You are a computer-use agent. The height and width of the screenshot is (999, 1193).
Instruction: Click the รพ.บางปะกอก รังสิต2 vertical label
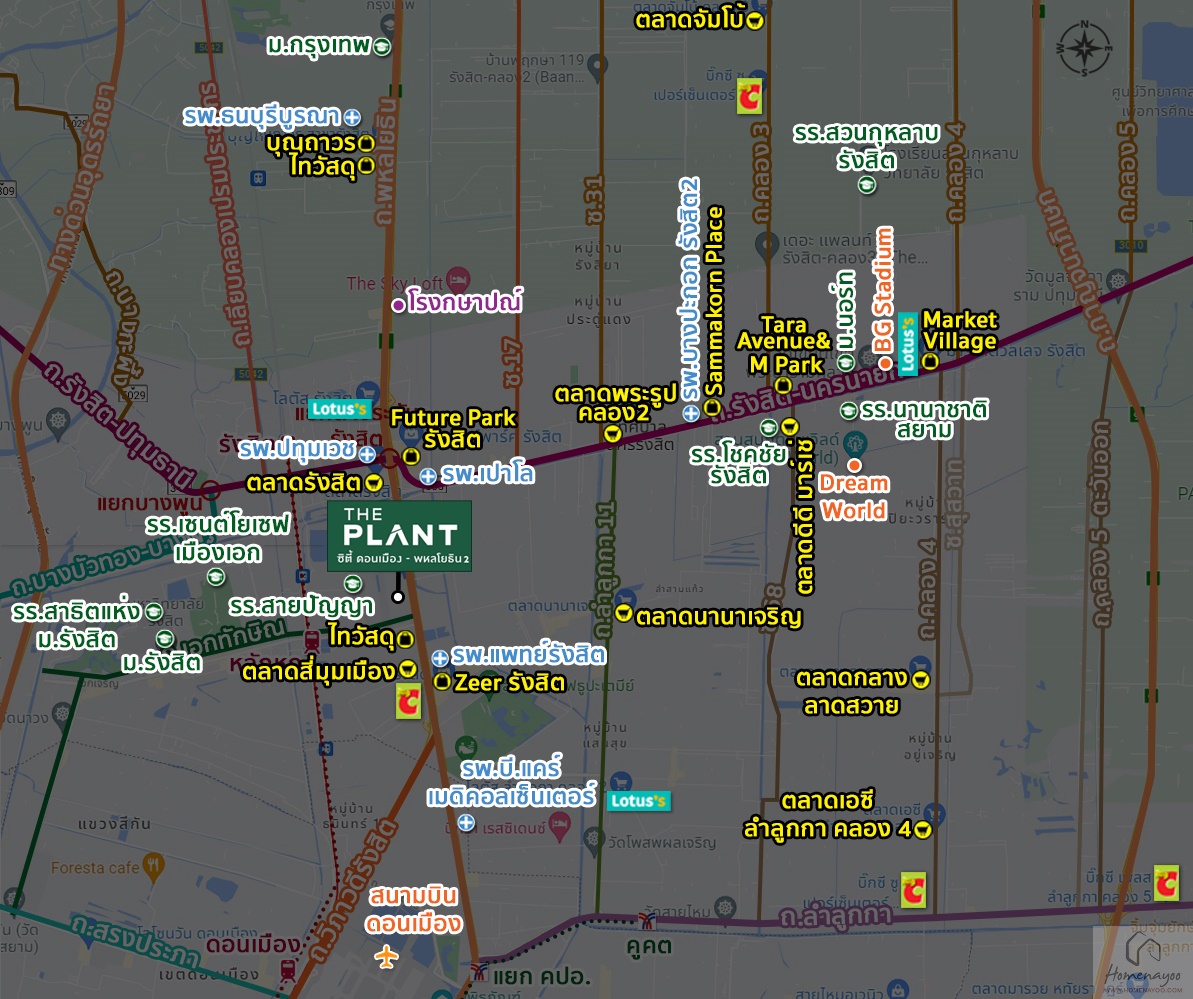click(689, 289)
